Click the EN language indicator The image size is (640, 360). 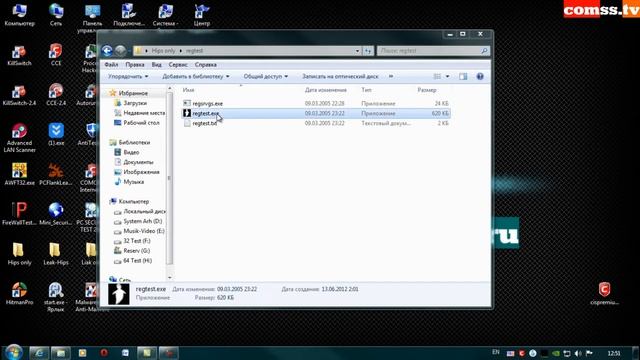pos(496,352)
